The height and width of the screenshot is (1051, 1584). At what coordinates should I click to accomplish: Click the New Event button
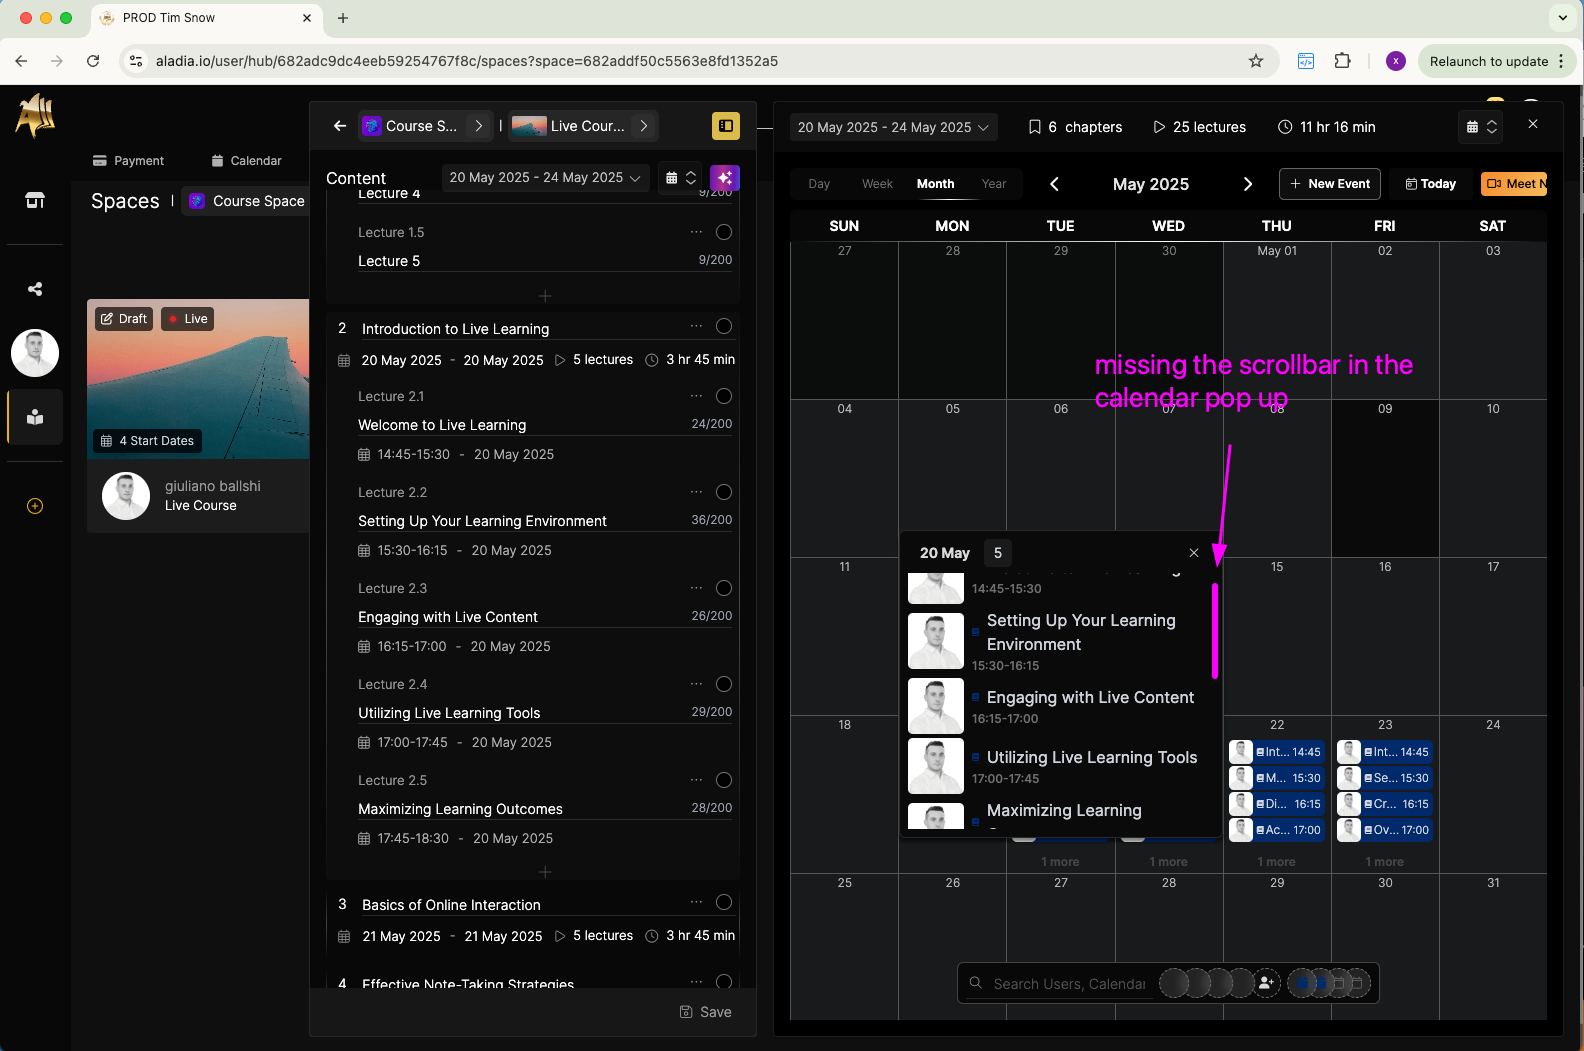[1330, 184]
